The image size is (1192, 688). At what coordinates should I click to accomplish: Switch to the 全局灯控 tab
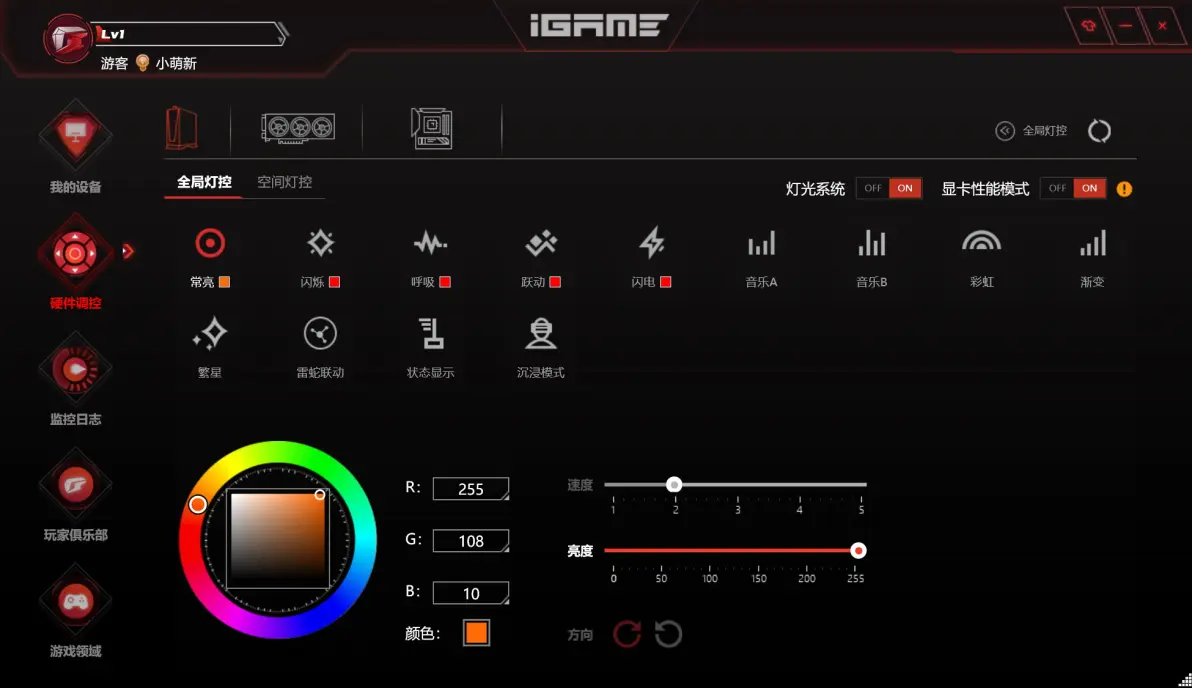tap(204, 182)
